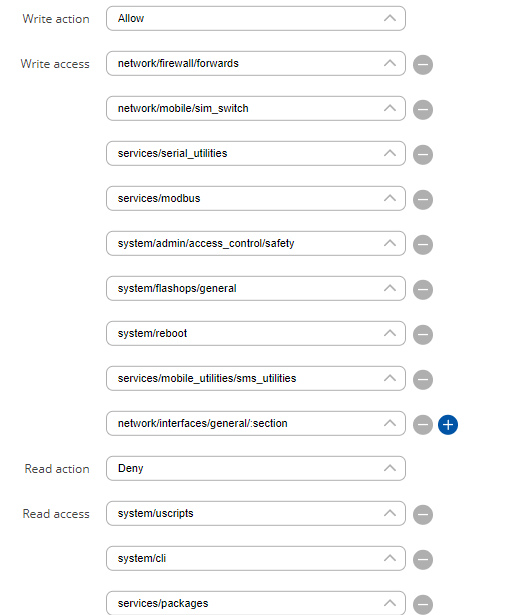Viewport: 532px width, 615px height.
Task: Remove the network/interfaces/general/:section entry
Action: (x=423, y=424)
